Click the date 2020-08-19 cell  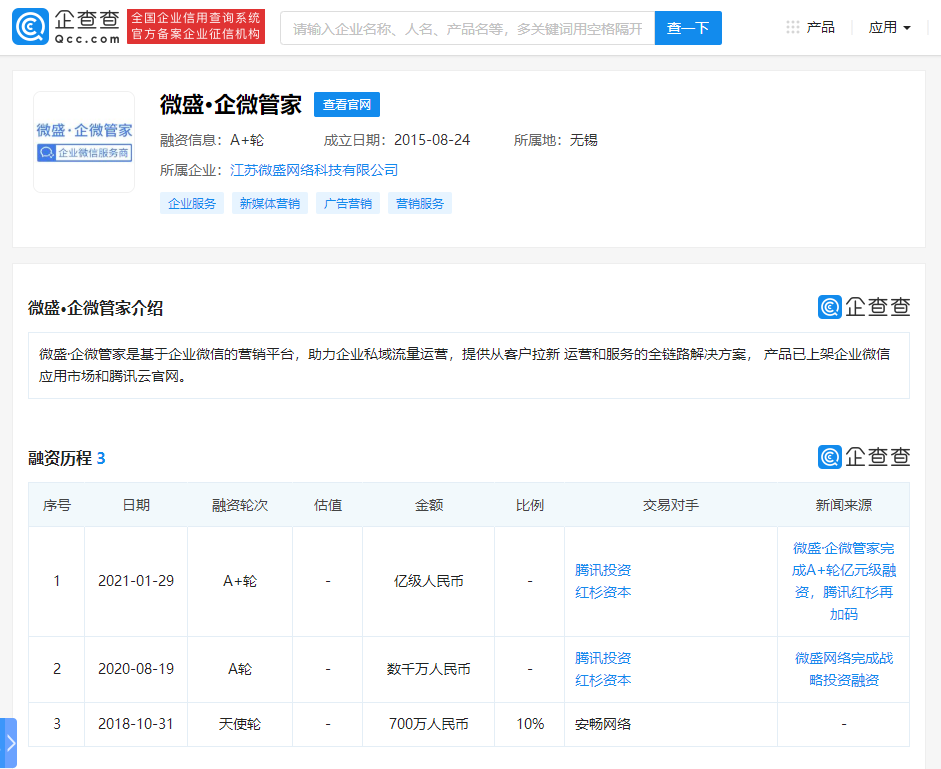(136, 669)
